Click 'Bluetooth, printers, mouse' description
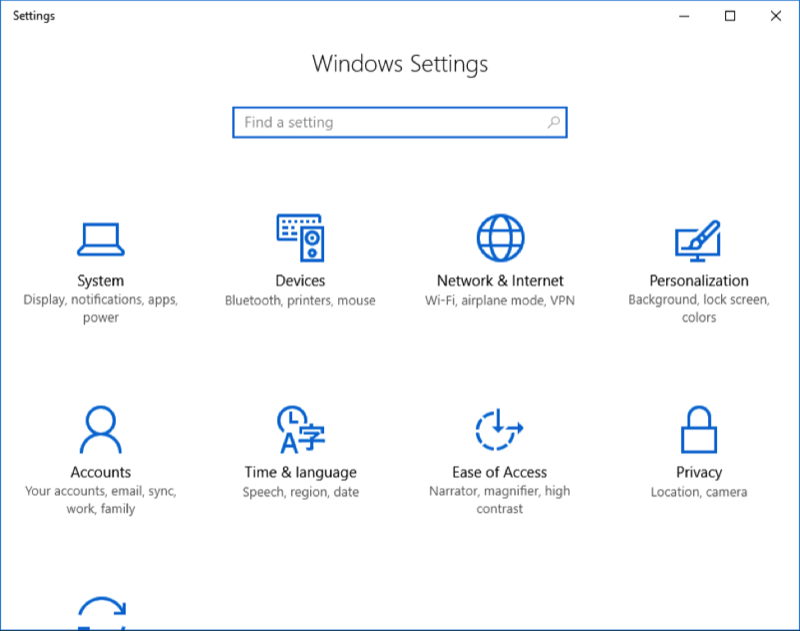This screenshot has width=800, height=631. click(x=300, y=300)
